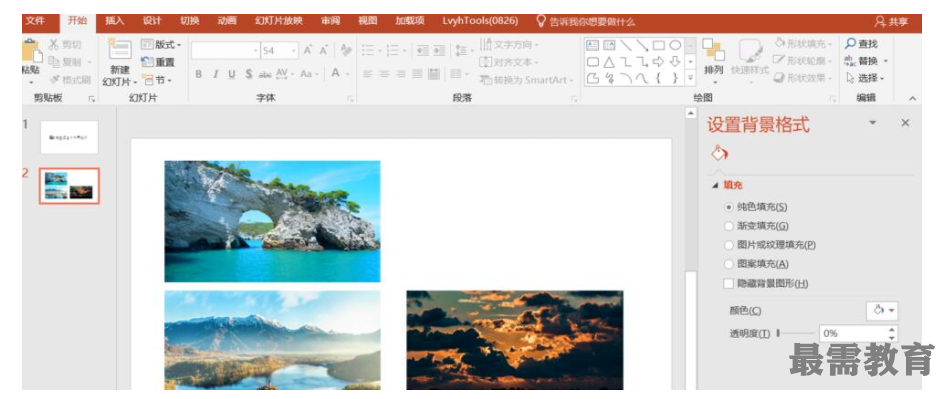The height and width of the screenshot is (399, 941).
Task: Open the 版式 layout dropdown
Action: (x=161, y=44)
